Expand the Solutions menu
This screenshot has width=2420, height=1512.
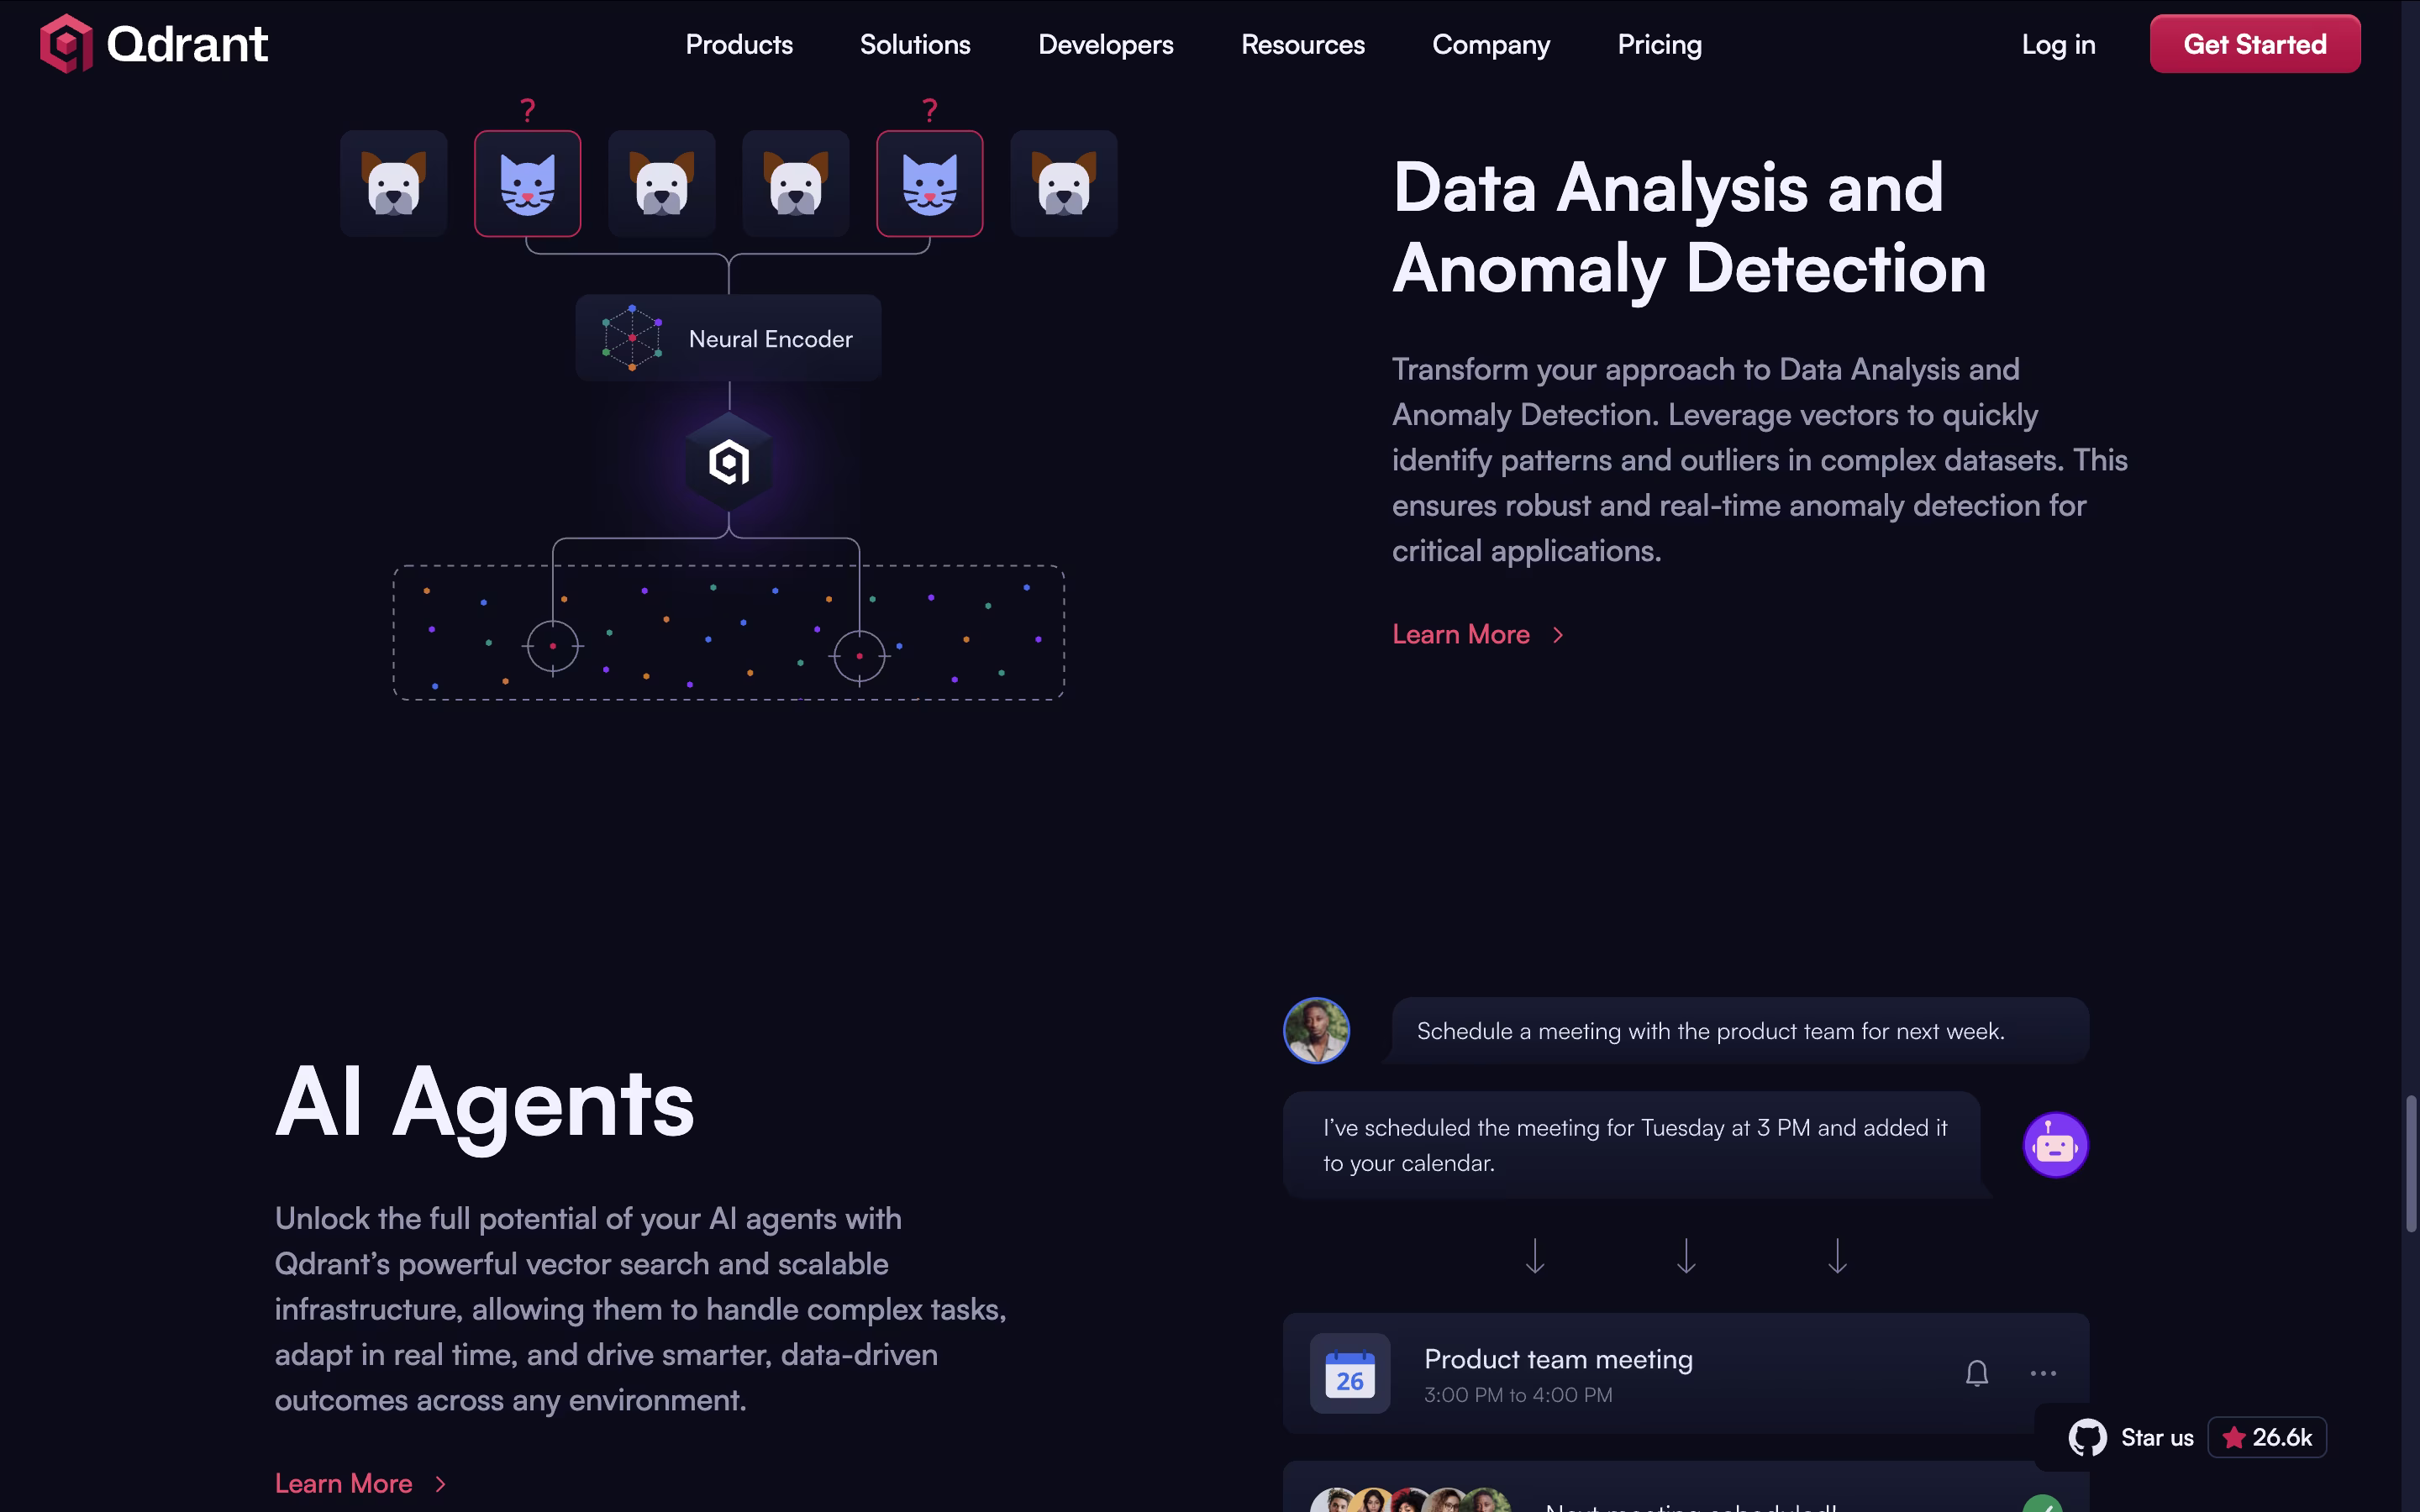(x=915, y=44)
